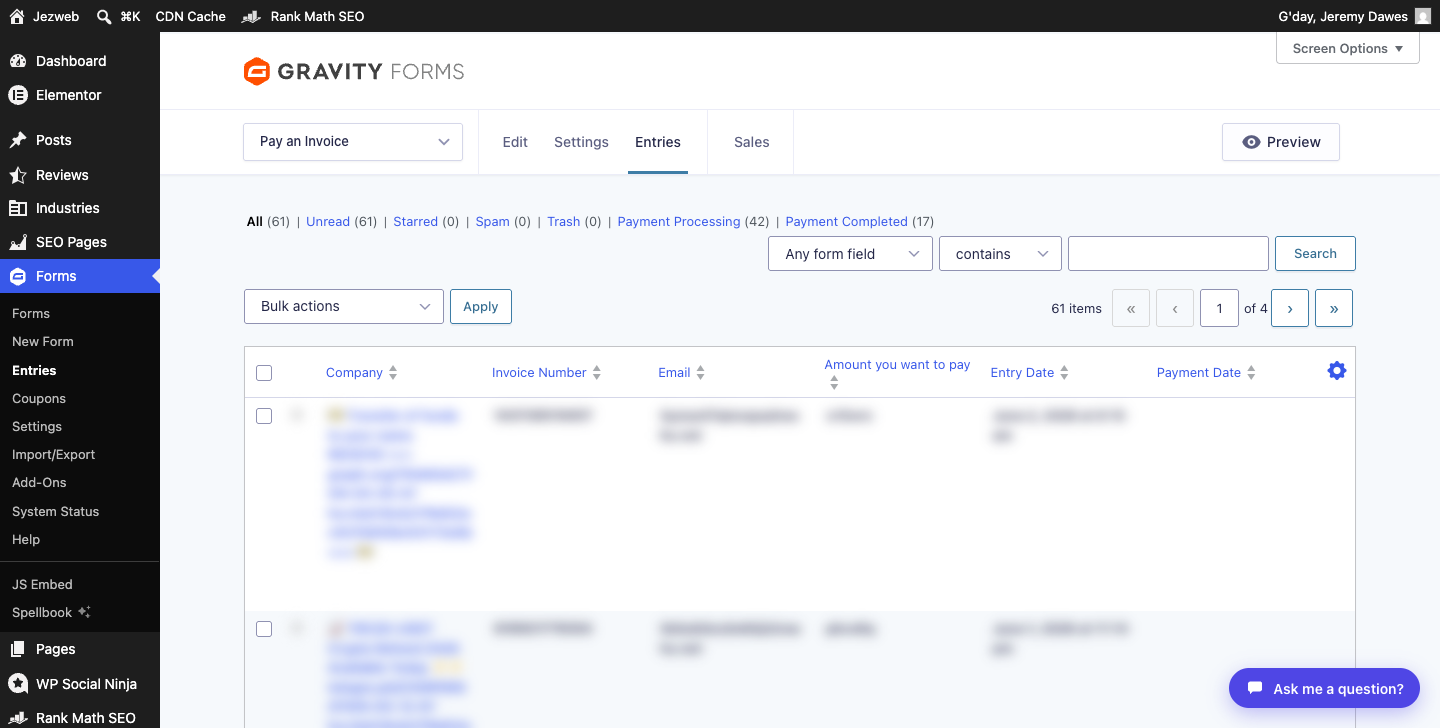This screenshot has width=1440, height=728.
Task: Open System Status submenu item
Action: pyautogui.click(x=56, y=511)
